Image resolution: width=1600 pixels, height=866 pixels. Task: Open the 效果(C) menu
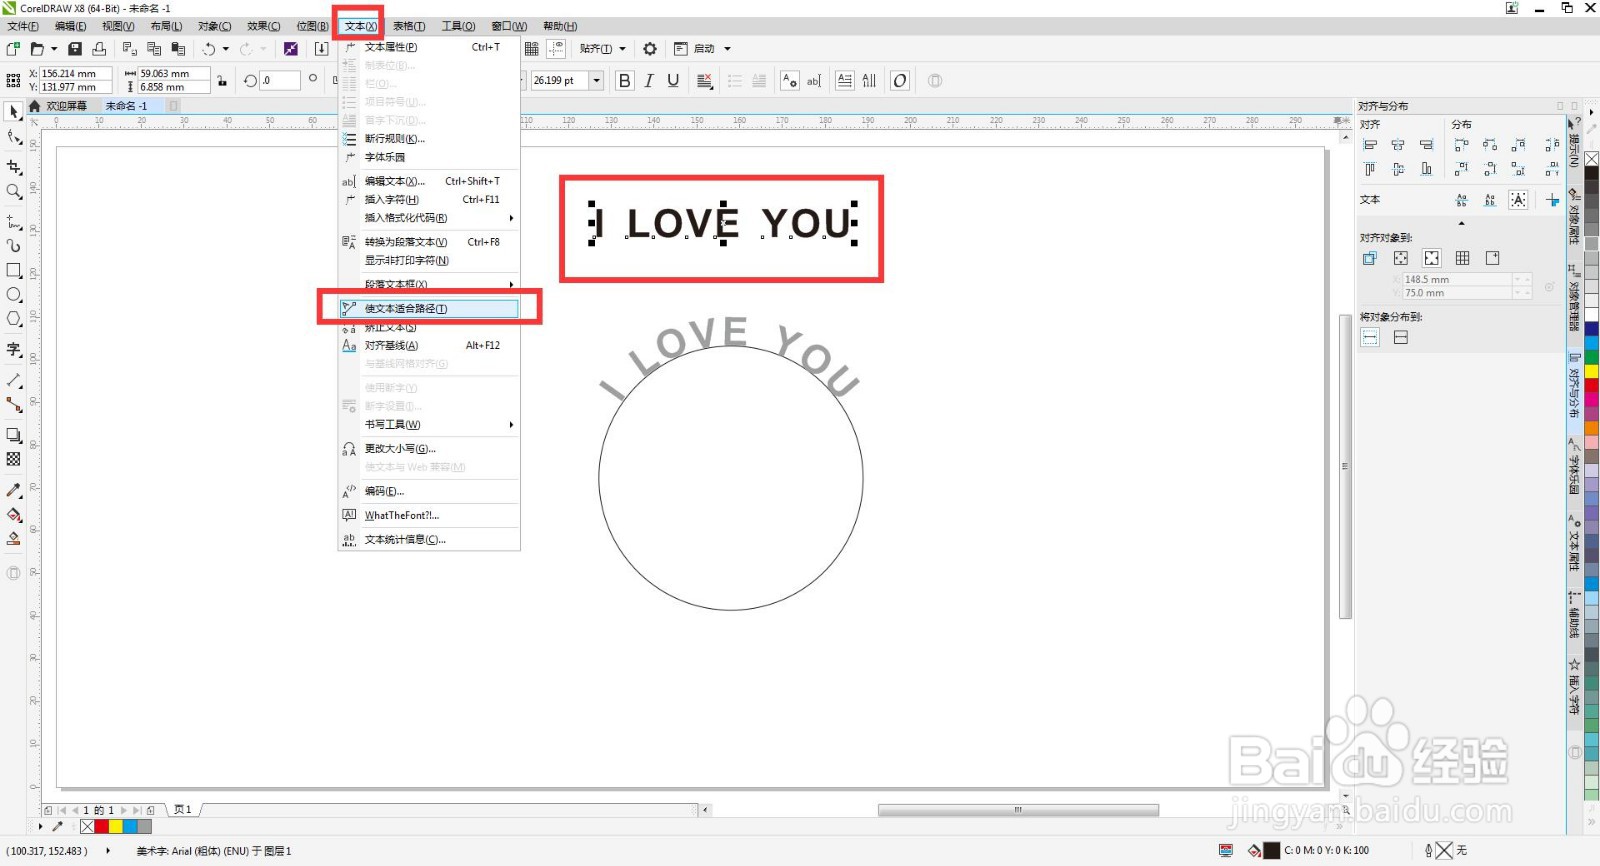[264, 26]
